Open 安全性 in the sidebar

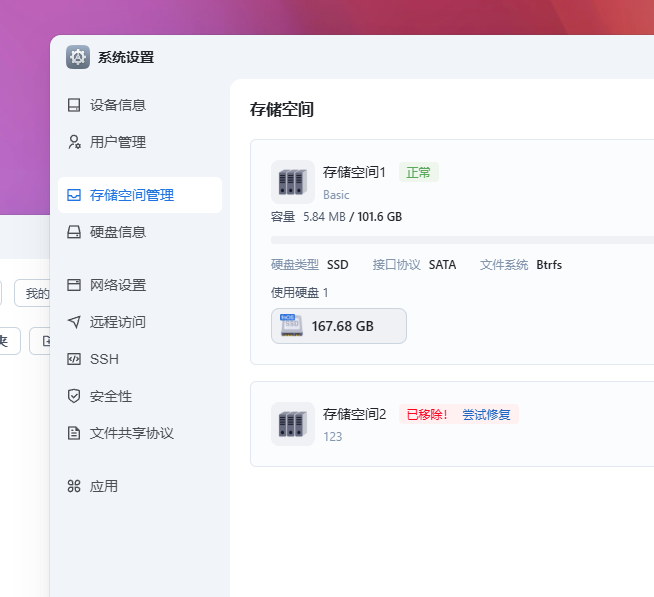tap(140, 396)
